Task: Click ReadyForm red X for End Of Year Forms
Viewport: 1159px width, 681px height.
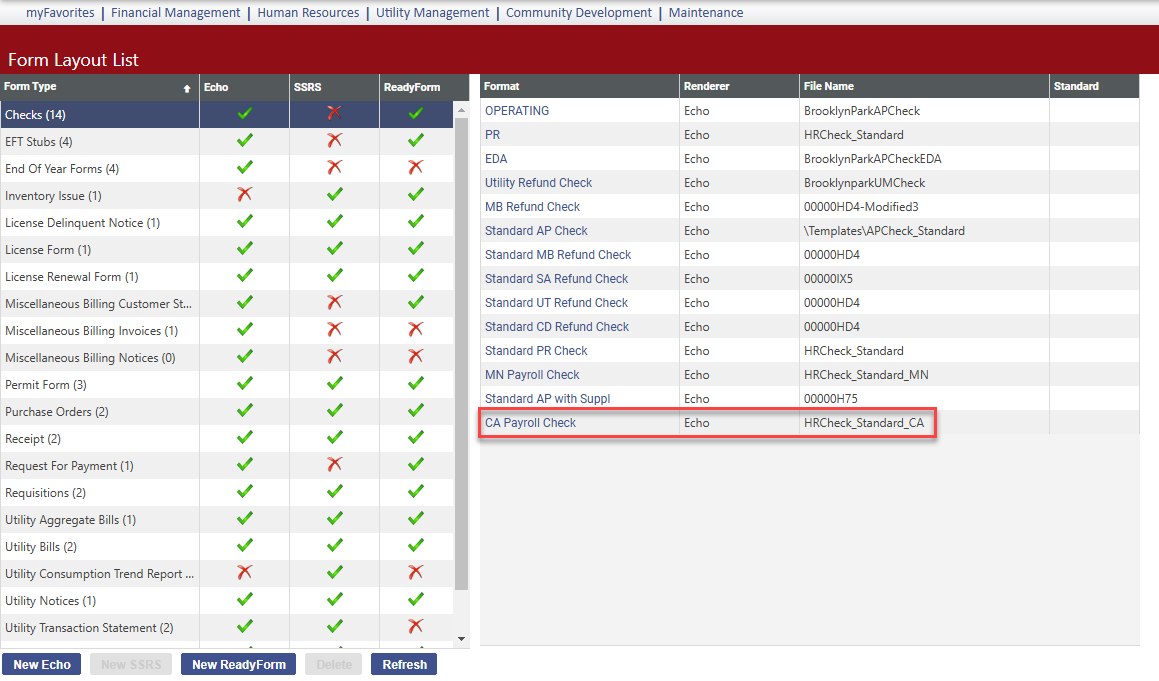Action: (x=416, y=168)
